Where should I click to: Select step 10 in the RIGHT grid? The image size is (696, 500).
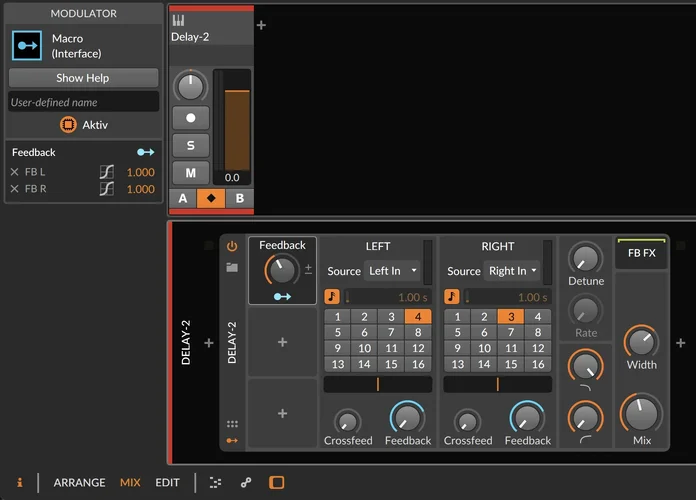484,348
